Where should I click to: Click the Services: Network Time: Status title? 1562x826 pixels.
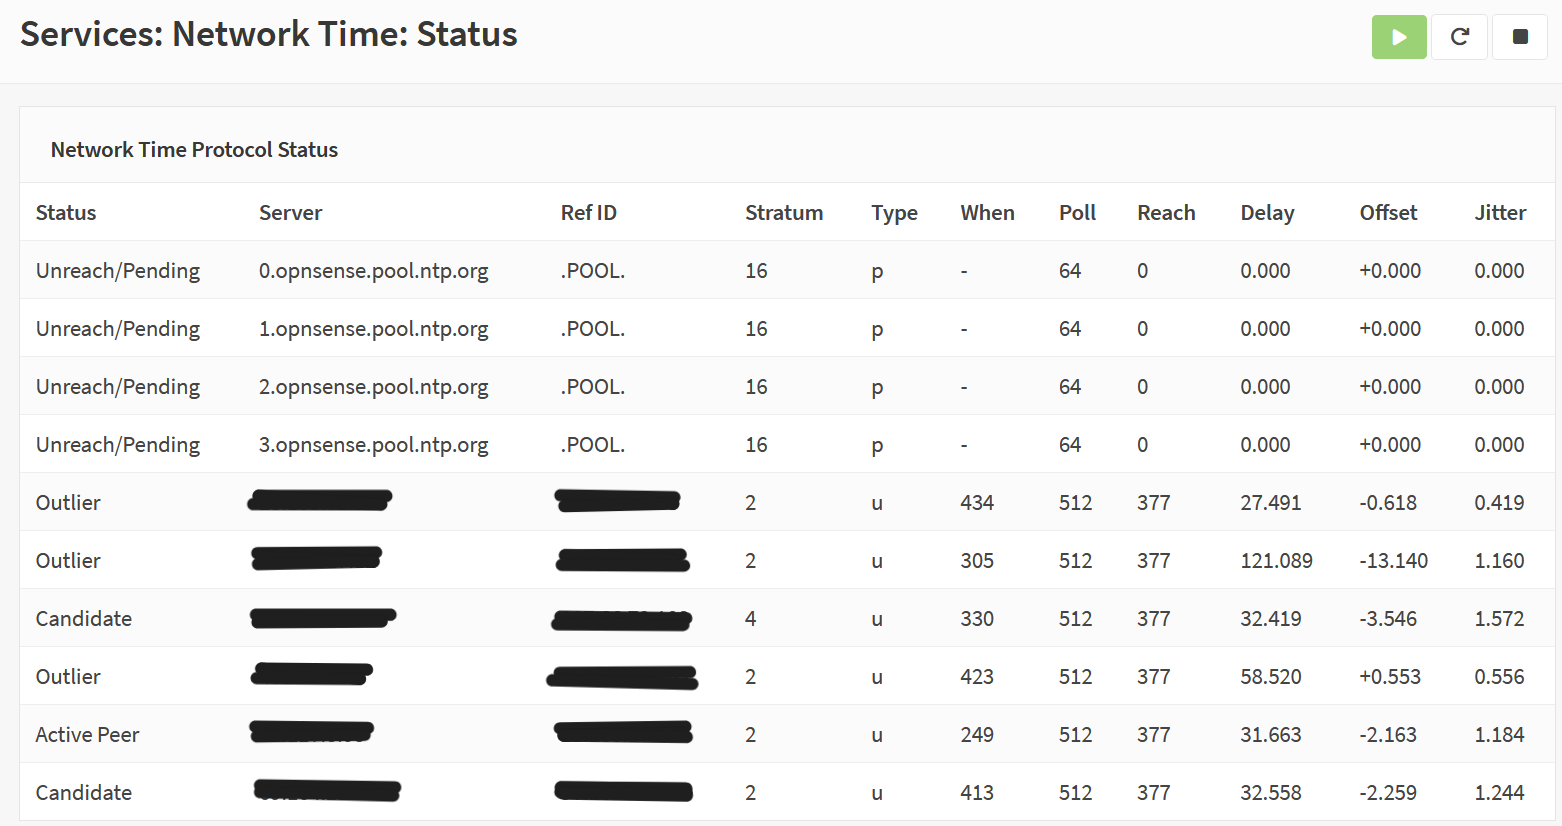coord(268,34)
